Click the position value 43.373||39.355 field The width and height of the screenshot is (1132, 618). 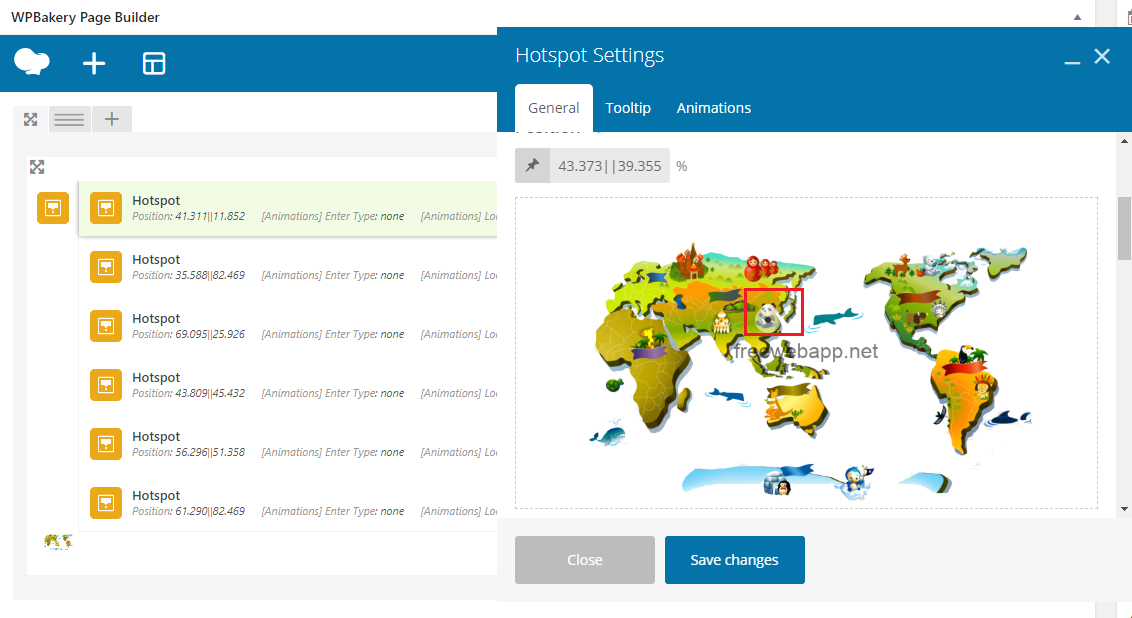tap(610, 165)
